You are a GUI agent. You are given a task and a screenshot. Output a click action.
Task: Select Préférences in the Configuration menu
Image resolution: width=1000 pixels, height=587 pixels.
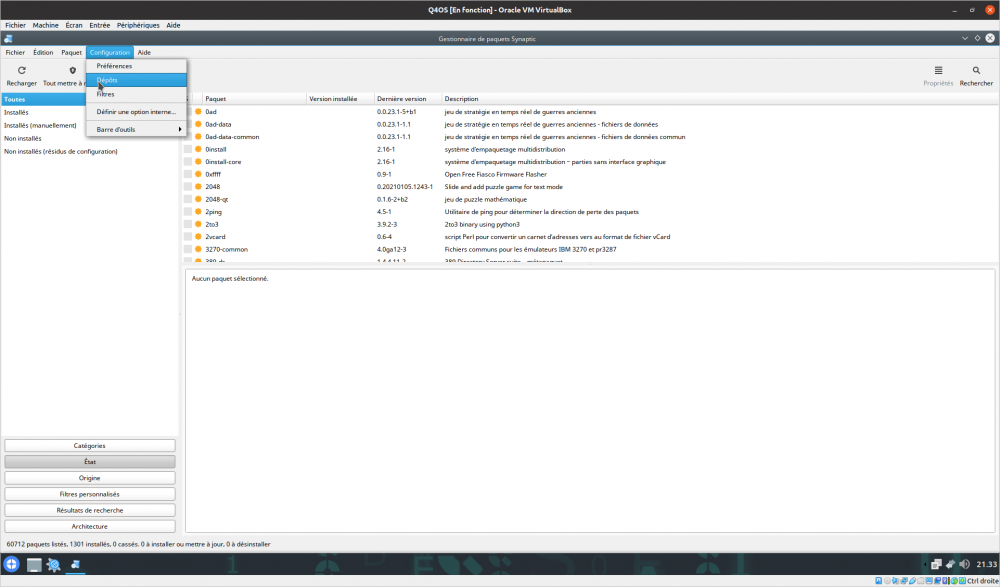[x=114, y=66]
